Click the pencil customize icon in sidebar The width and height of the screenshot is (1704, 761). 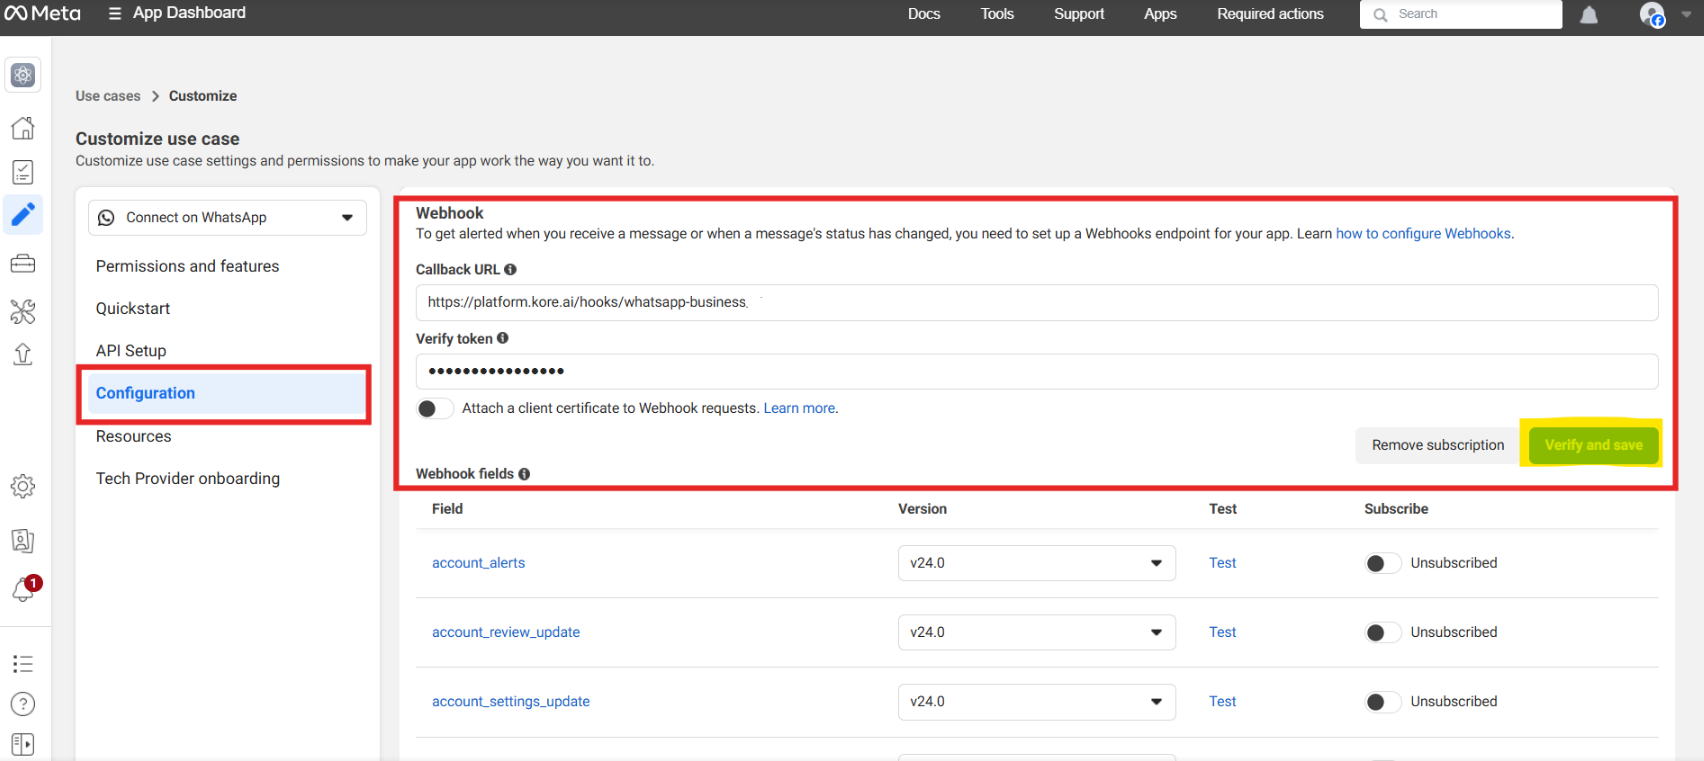pos(23,214)
